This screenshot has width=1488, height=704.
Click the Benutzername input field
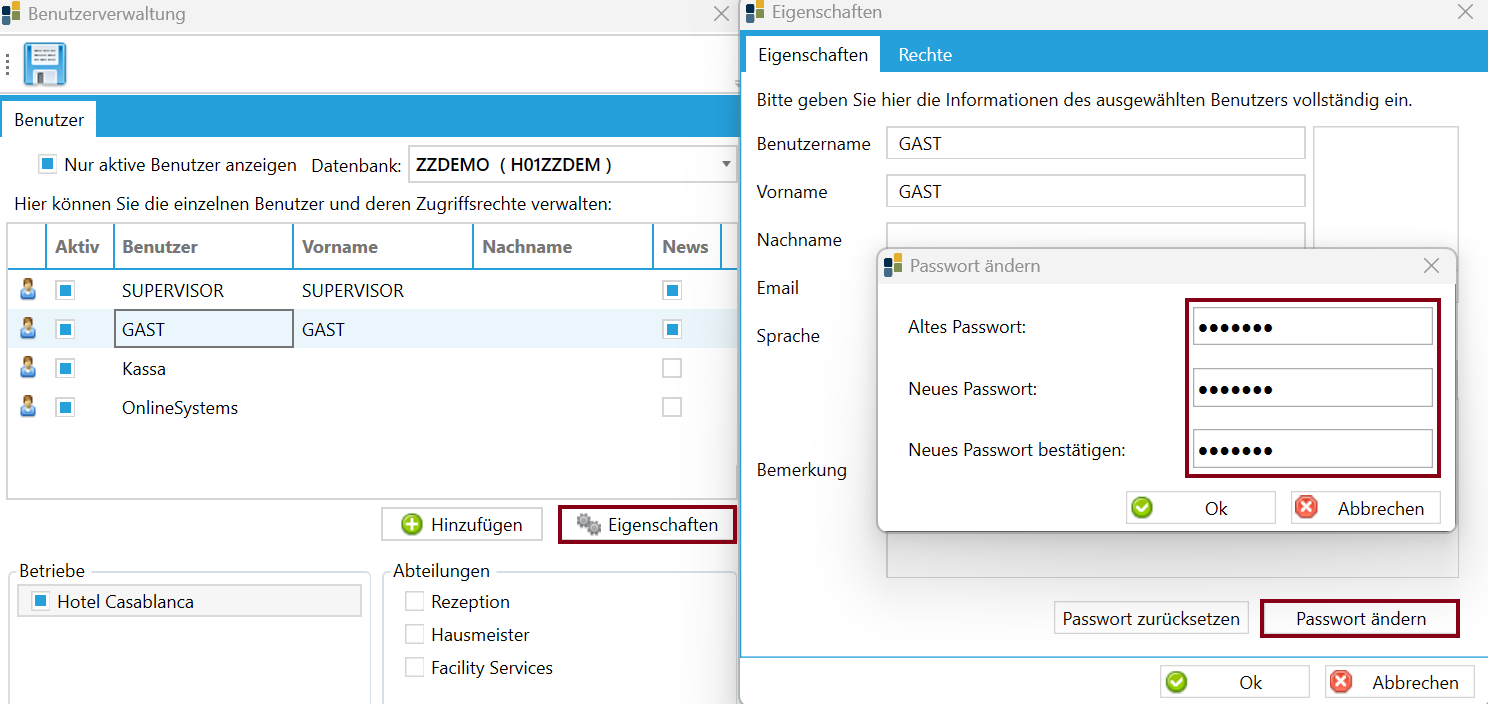(1095, 143)
